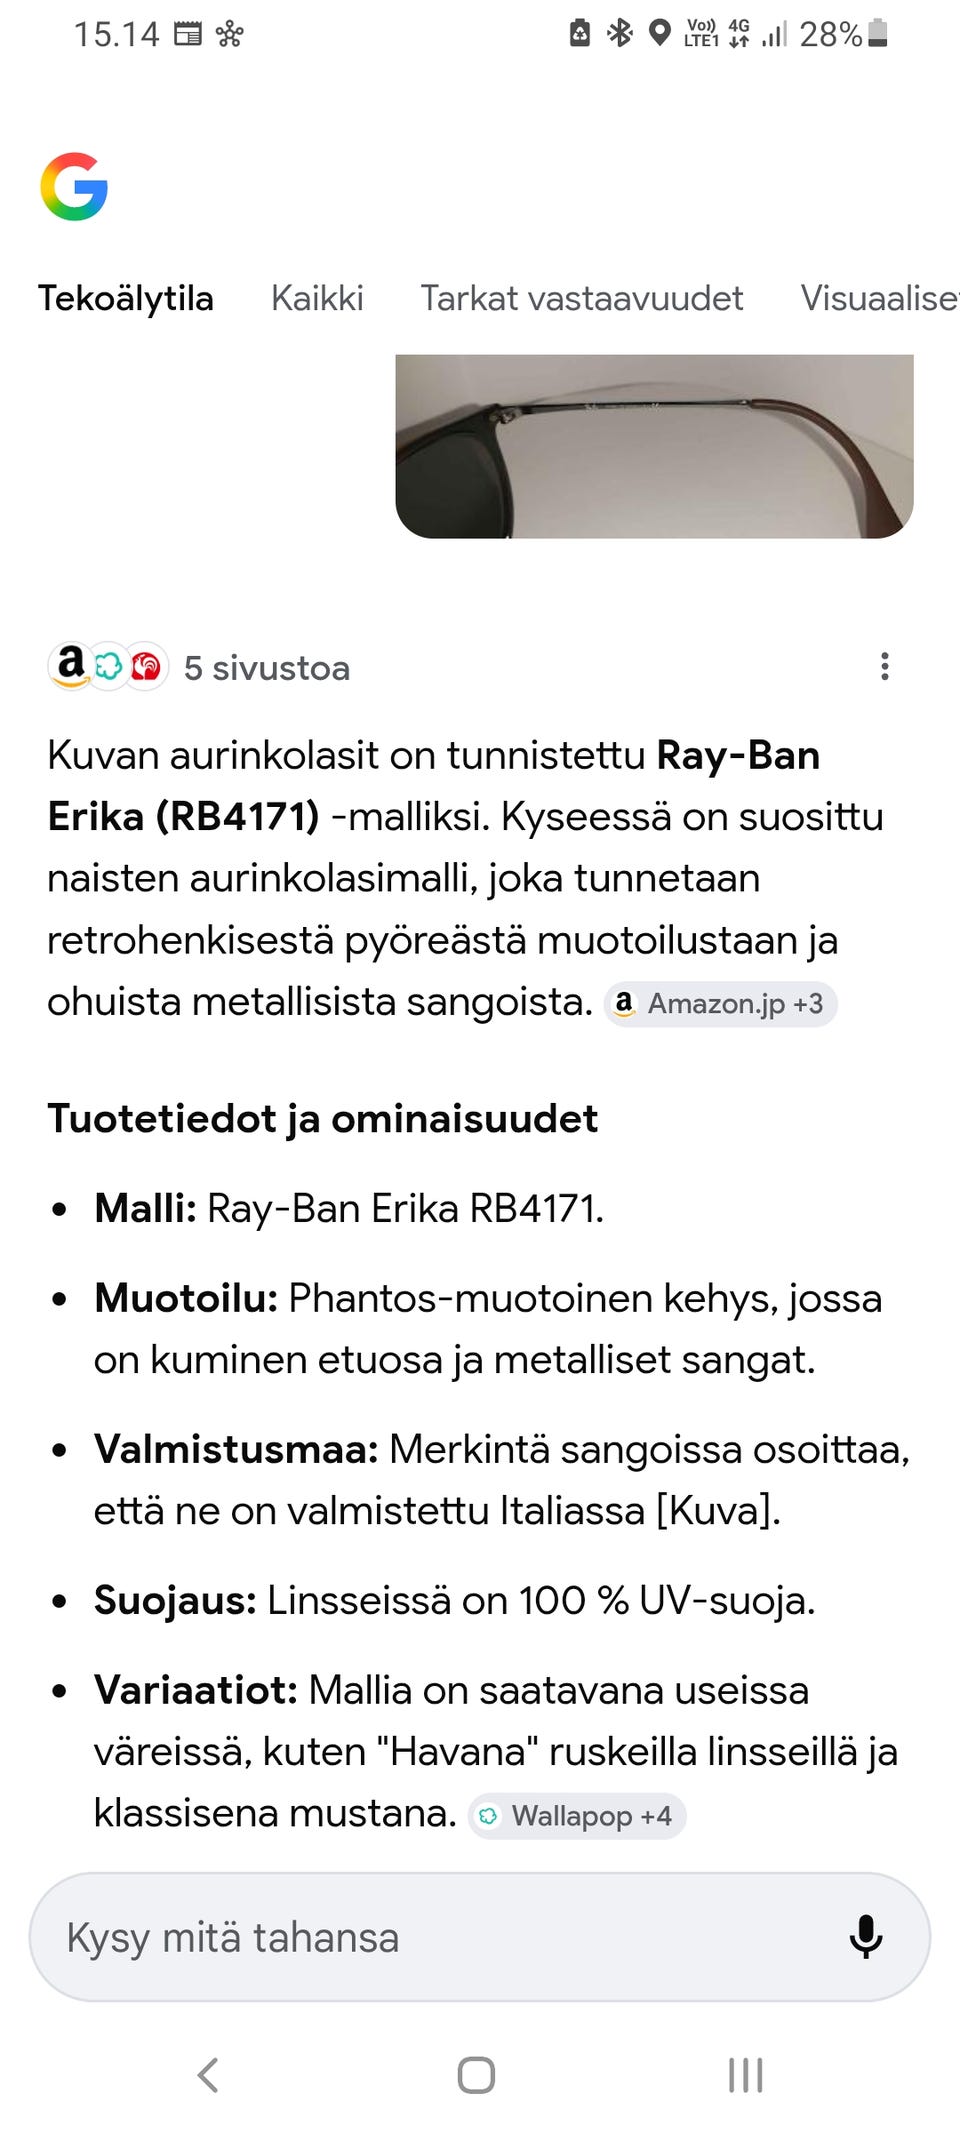Tap the home navigation button

478,2074
